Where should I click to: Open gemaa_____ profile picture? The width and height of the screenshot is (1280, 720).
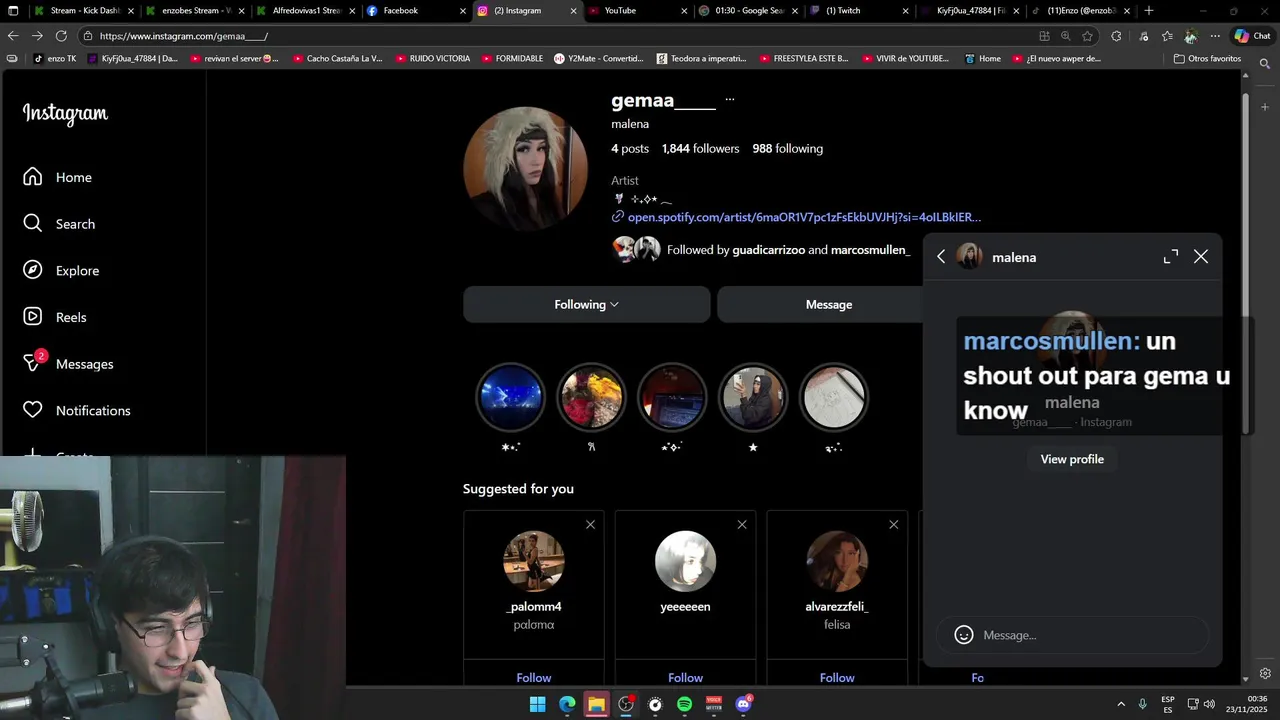(526, 169)
